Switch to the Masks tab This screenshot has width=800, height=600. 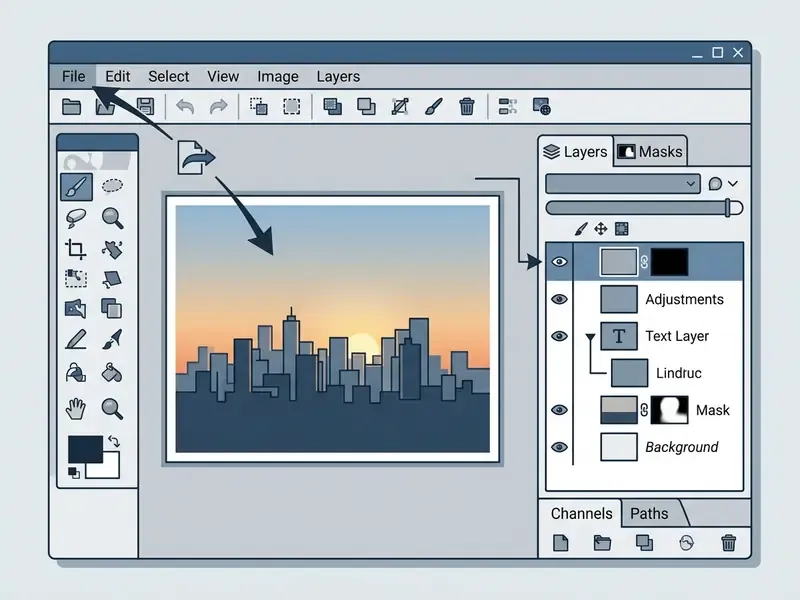pyautogui.click(x=650, y=152)
